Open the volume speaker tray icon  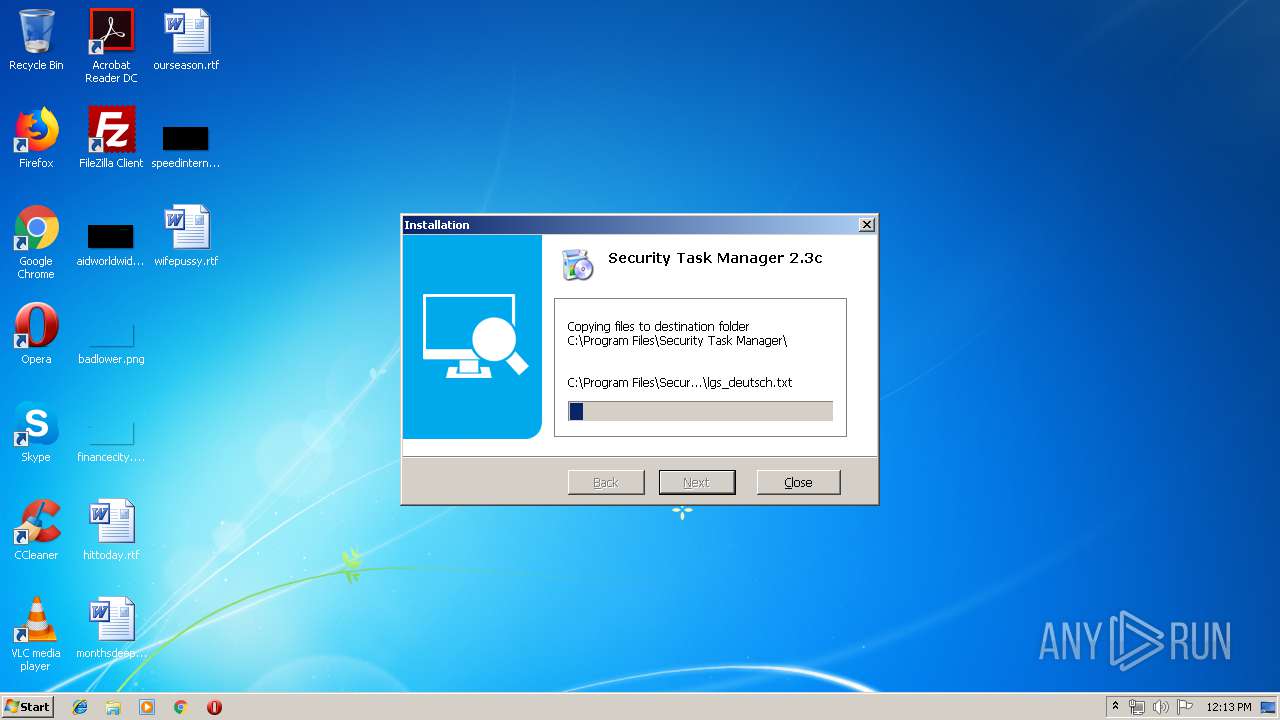[x=1161, y=707]
